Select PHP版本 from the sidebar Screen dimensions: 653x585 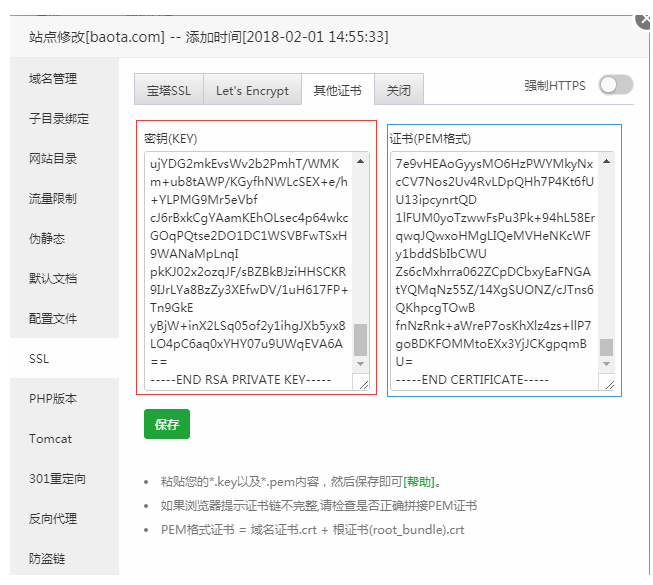pyautogui.click(x=51, y=399)
